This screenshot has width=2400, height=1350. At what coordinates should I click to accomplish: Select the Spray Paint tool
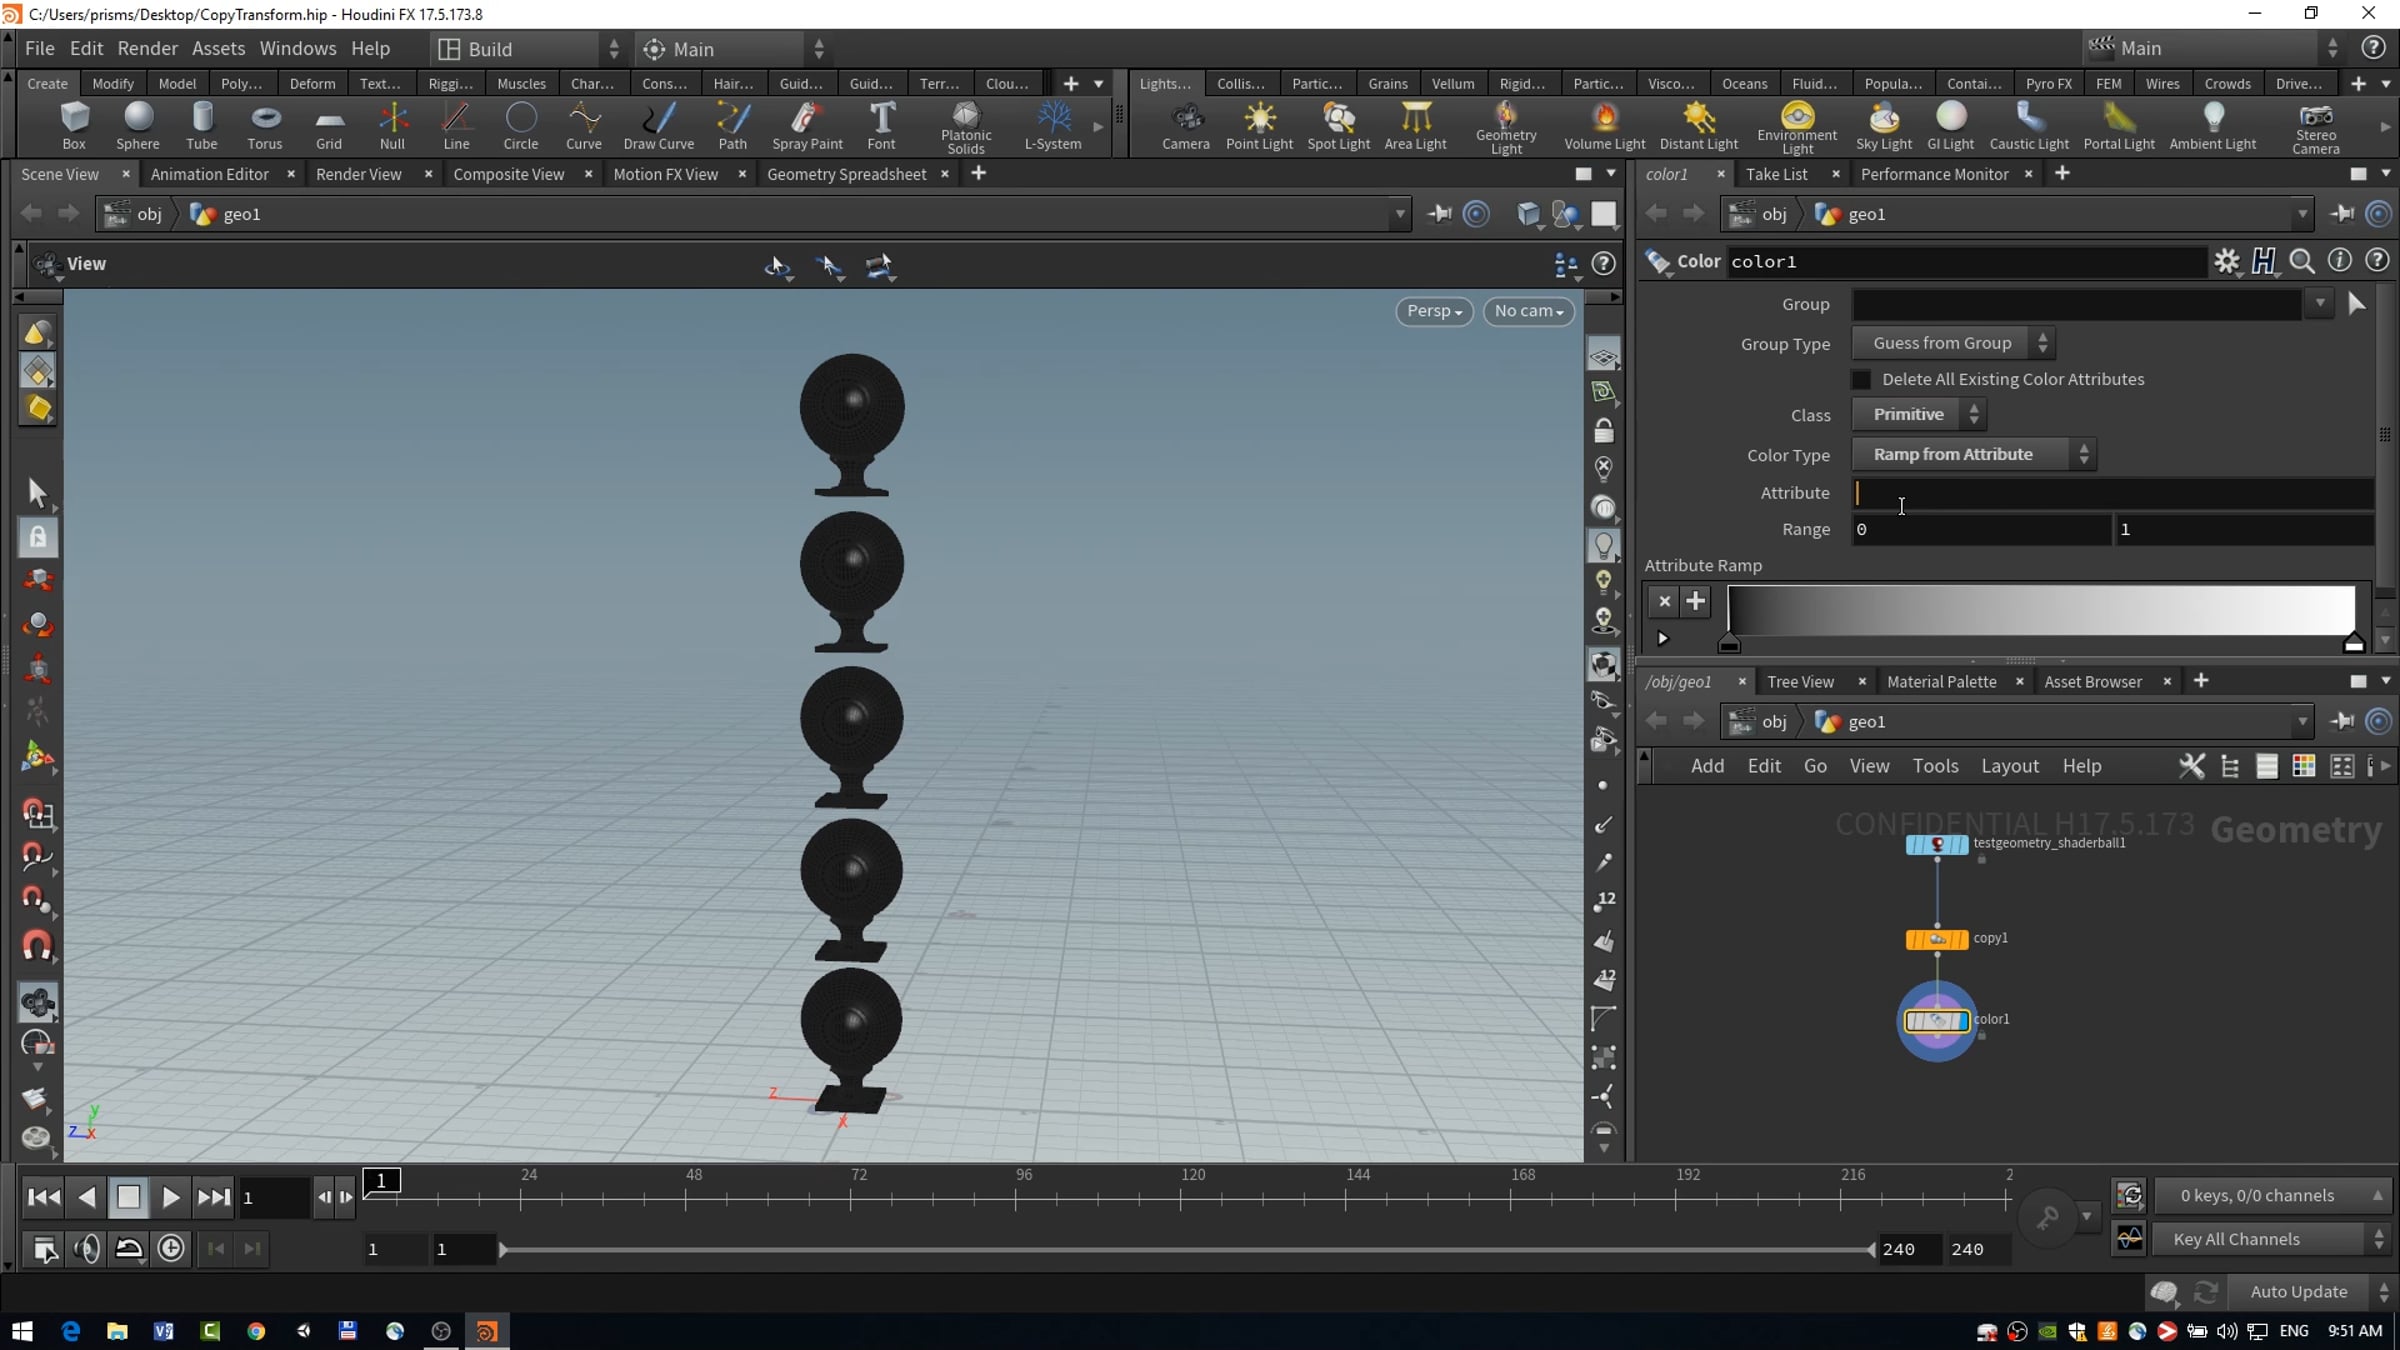(x=807, y=126)
